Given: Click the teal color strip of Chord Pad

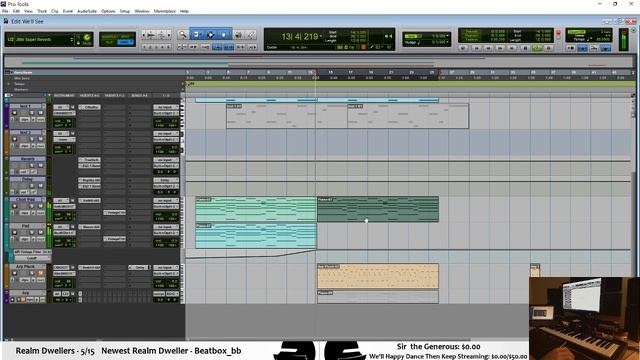Looking at the screenshot, I should (6, 209).
